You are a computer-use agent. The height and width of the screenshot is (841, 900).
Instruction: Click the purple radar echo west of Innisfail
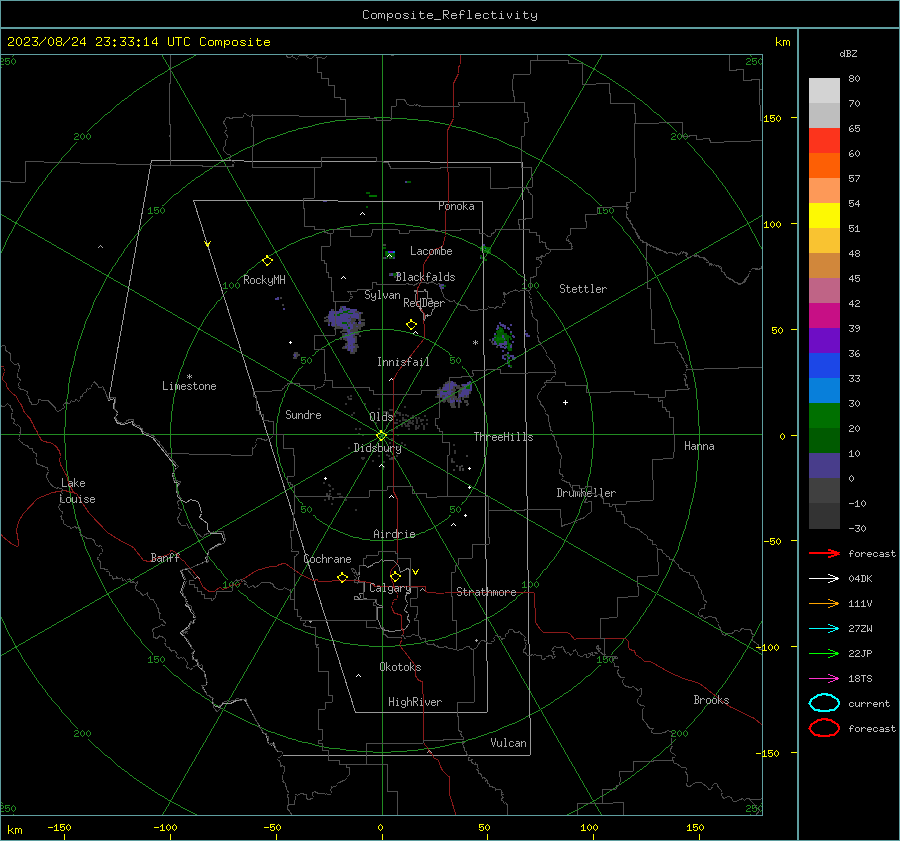346,327
